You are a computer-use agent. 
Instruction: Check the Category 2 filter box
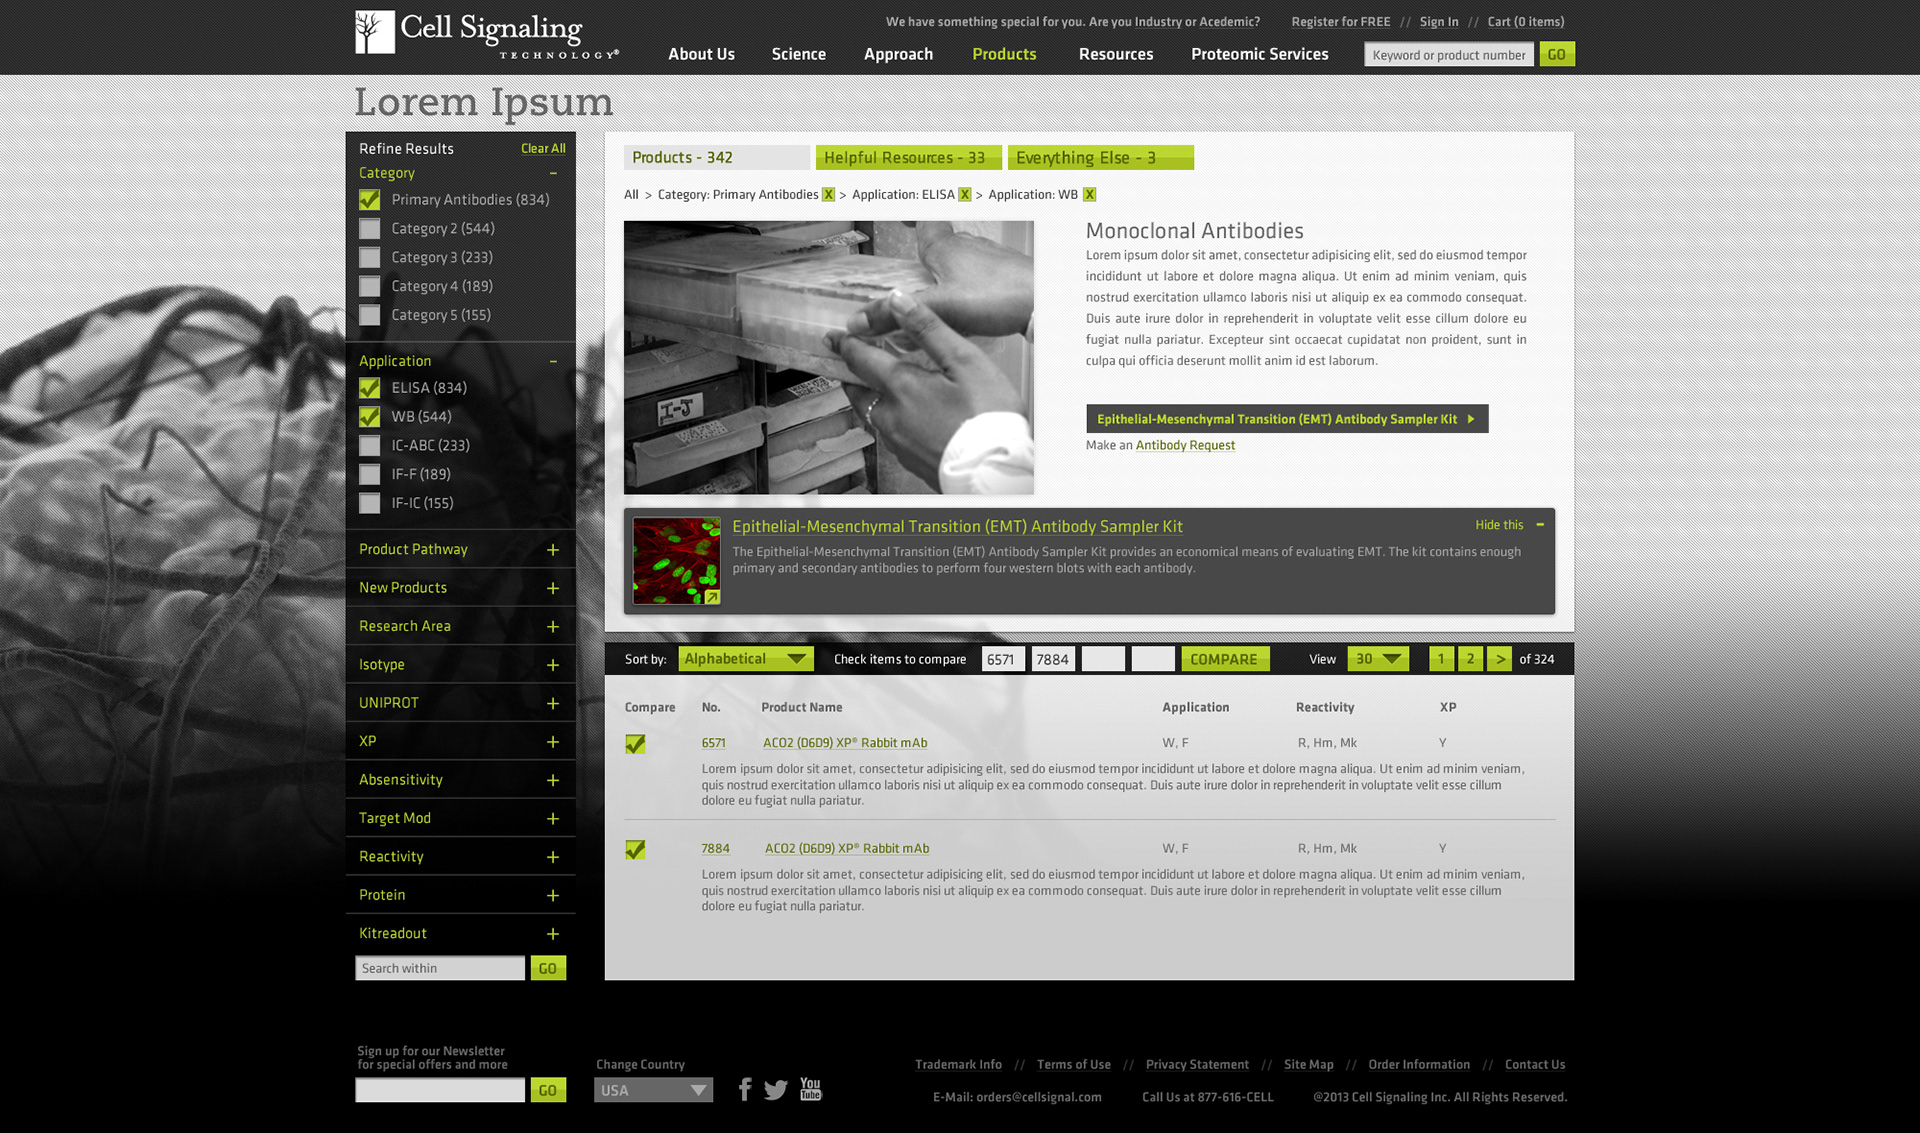[x=370, y=229]
